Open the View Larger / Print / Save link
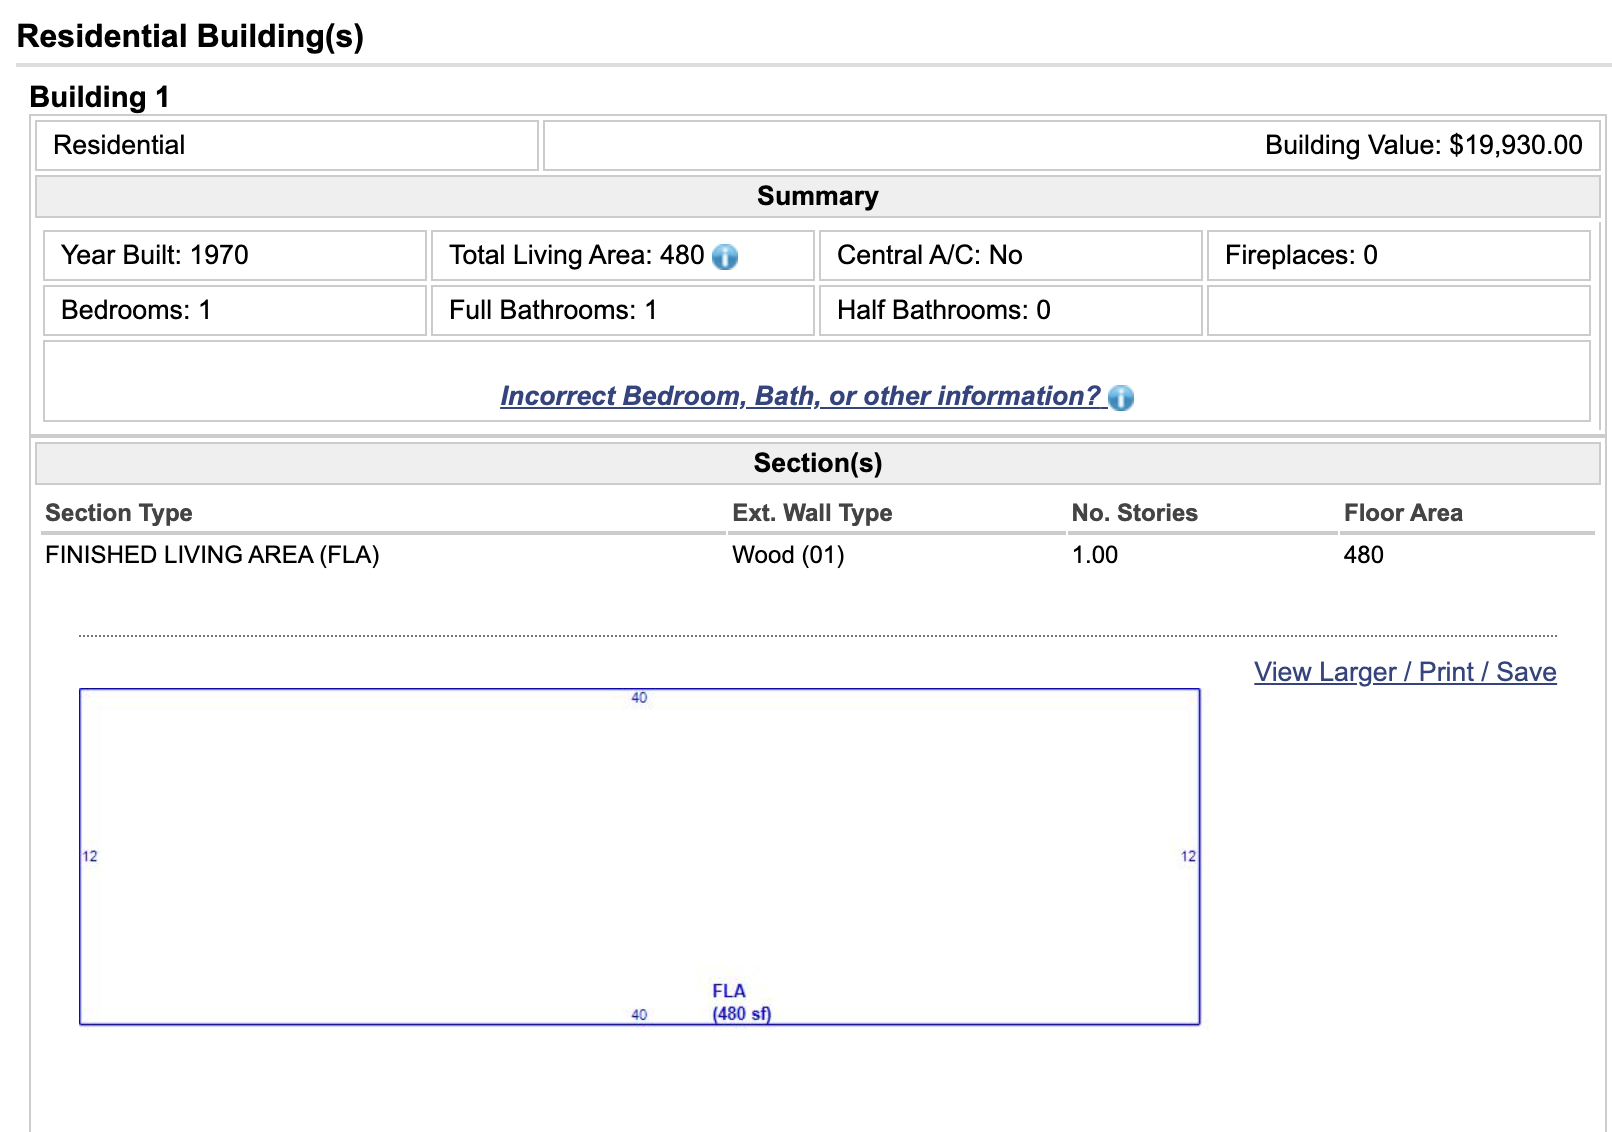 [1404, 672]
